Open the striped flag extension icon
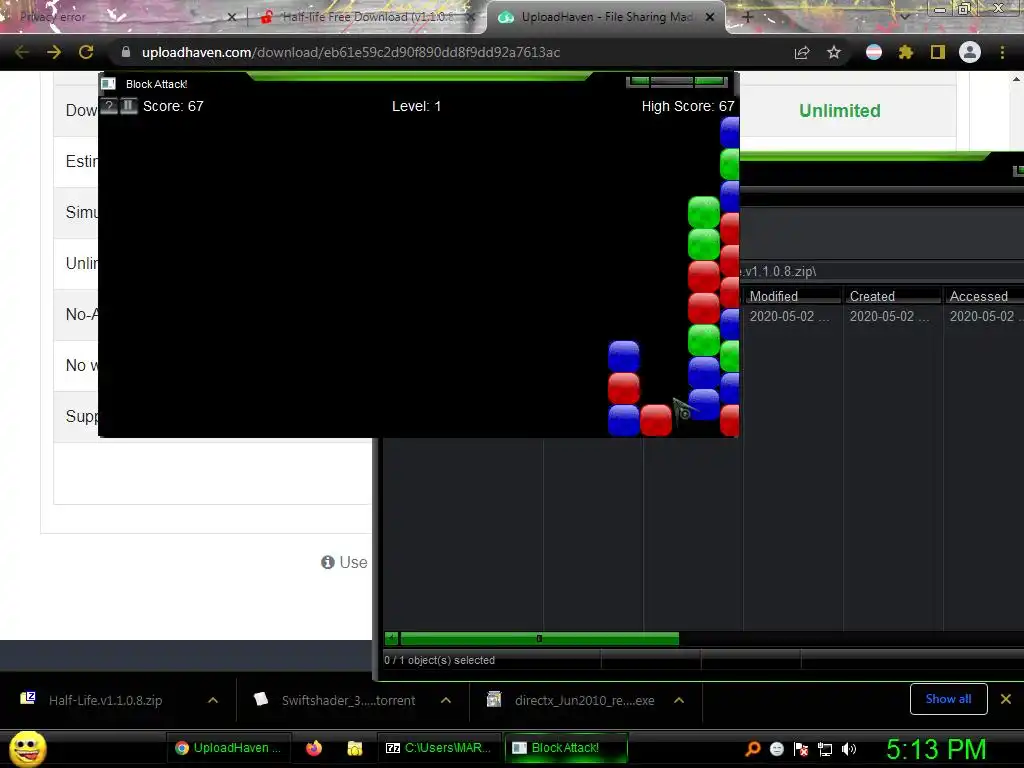1024x768 pixels. [874, 52]
